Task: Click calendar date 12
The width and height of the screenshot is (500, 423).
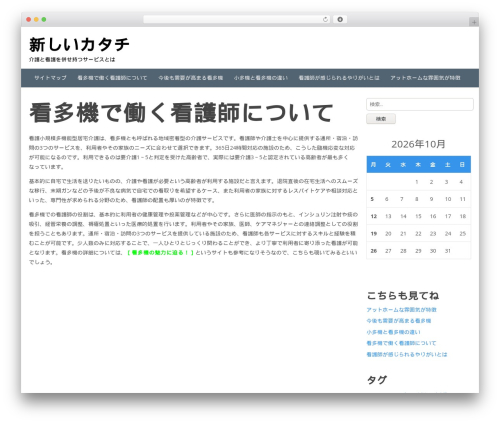Action: tap(374, 216)
